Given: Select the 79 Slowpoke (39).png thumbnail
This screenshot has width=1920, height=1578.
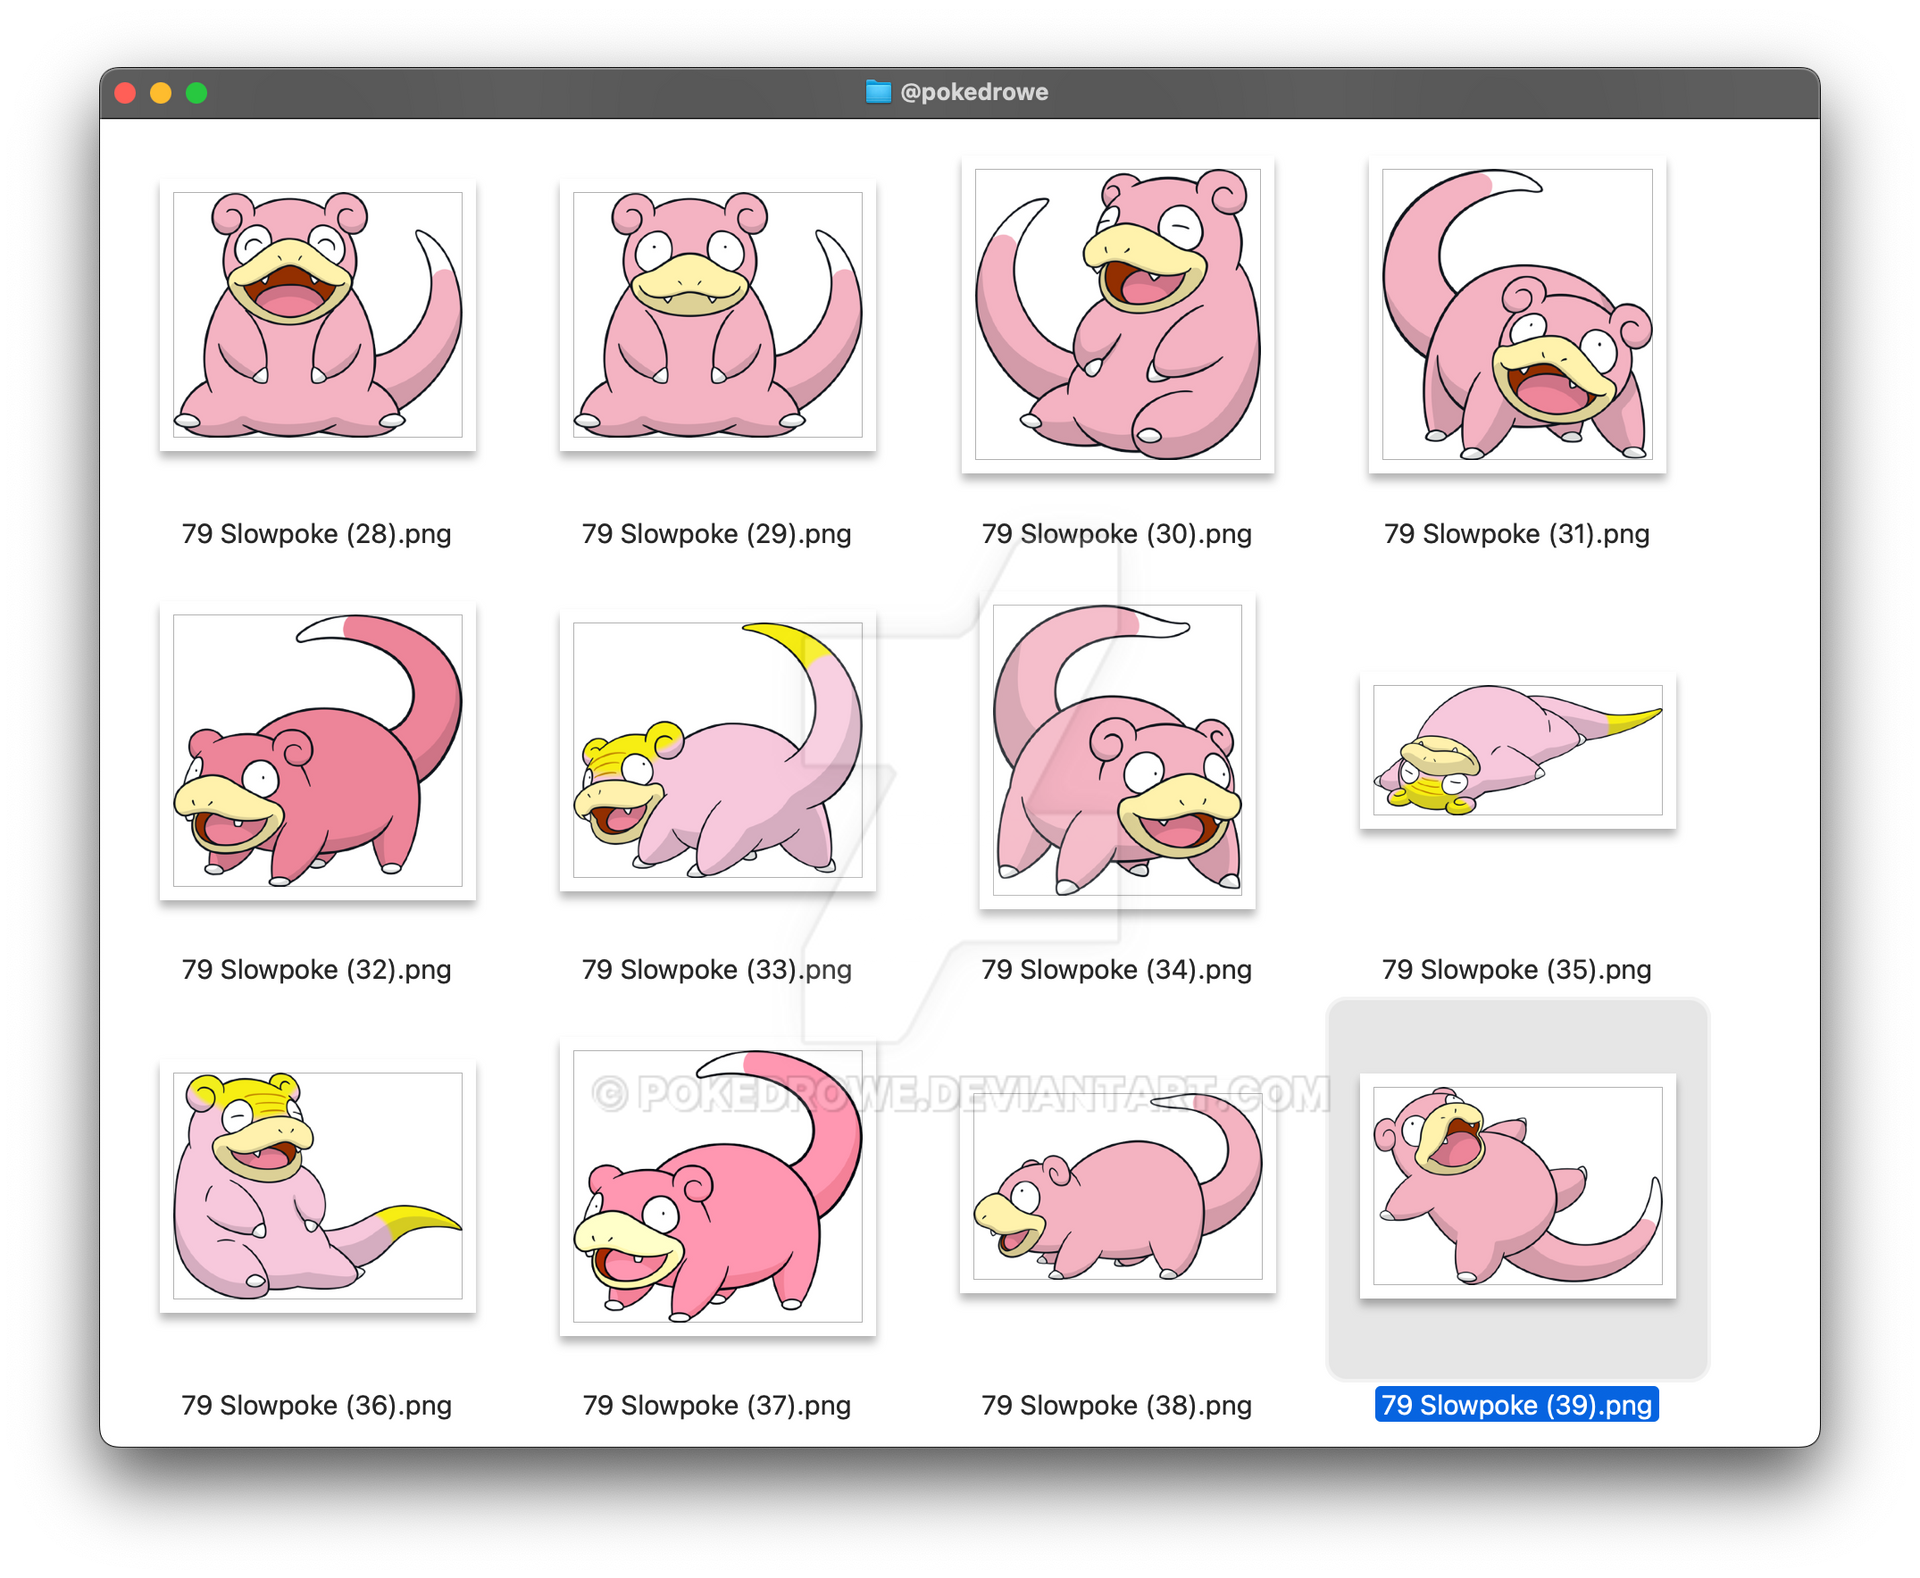Looking at the screenshot, I should tap(1517, 1186).
